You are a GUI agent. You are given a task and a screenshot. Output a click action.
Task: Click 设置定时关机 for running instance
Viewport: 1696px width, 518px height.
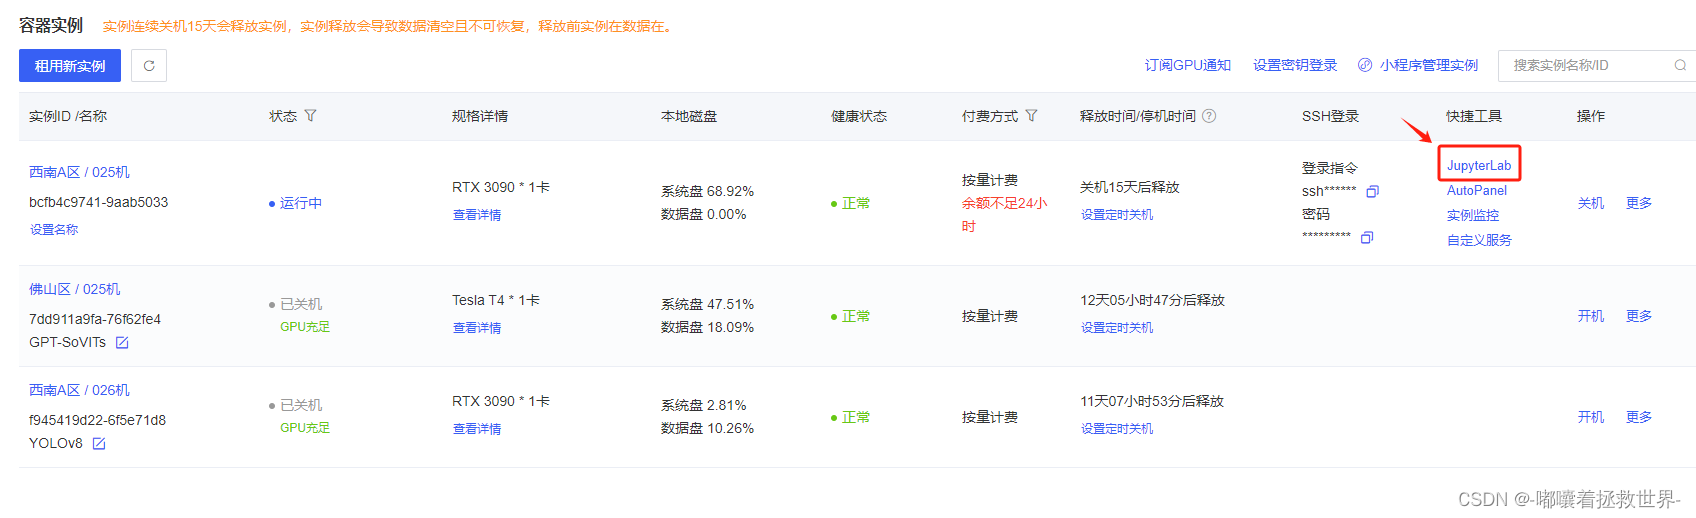tap(1117, 215)
